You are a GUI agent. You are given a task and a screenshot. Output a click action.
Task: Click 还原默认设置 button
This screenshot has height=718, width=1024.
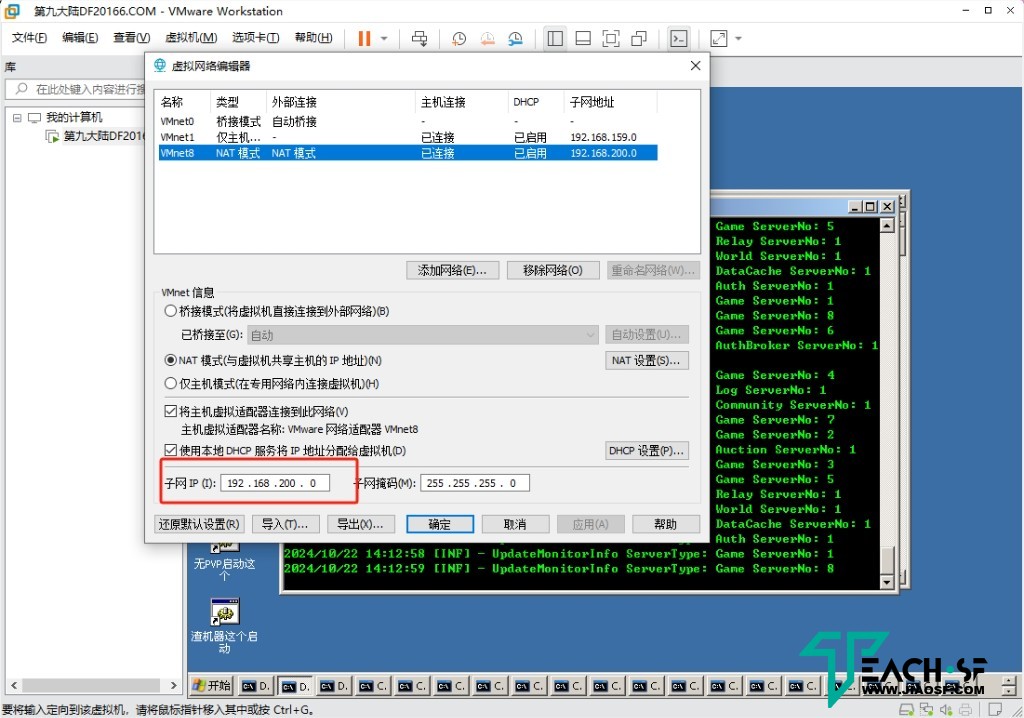(199, 524)
